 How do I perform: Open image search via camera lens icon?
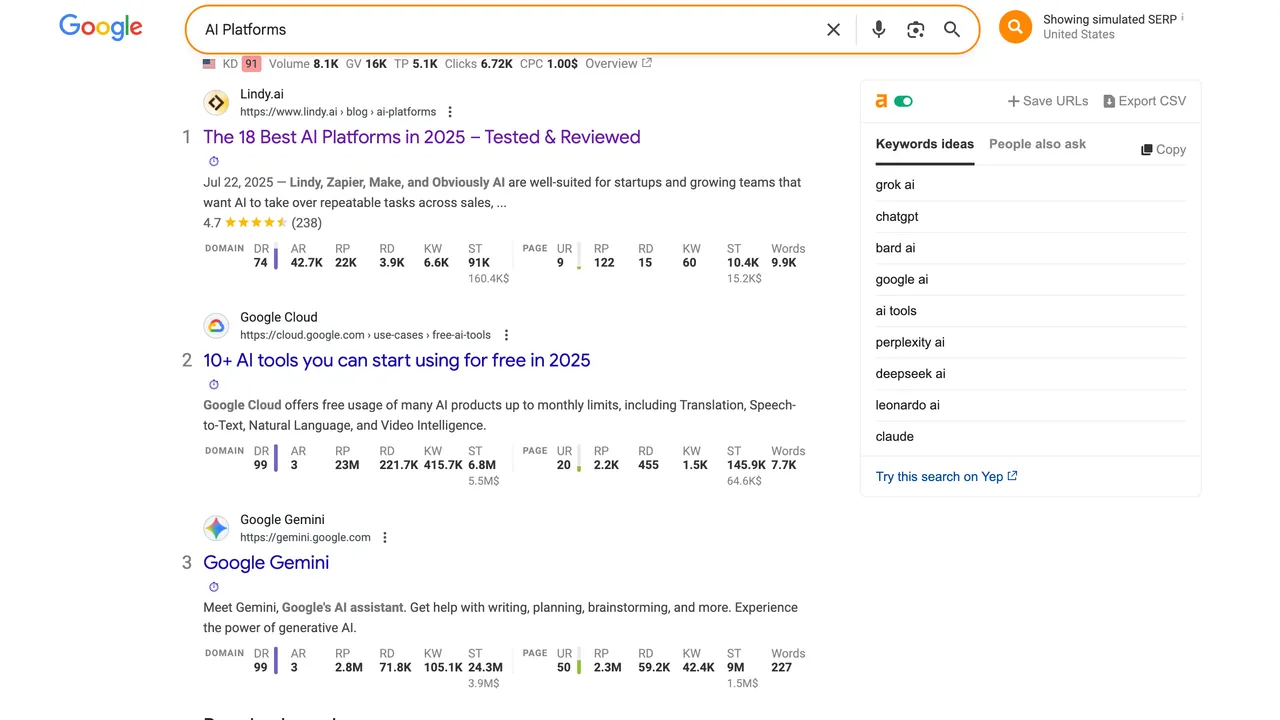click(x=915, y=30)
